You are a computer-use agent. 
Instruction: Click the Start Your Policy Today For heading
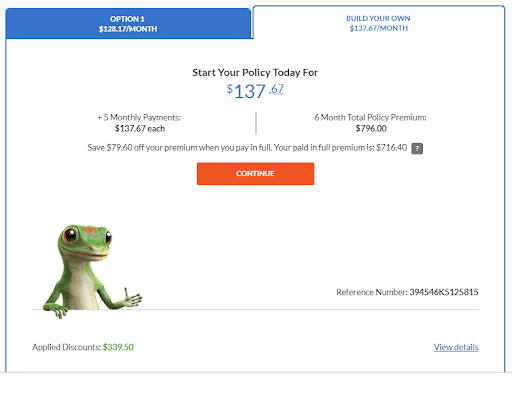coord(255,72)
